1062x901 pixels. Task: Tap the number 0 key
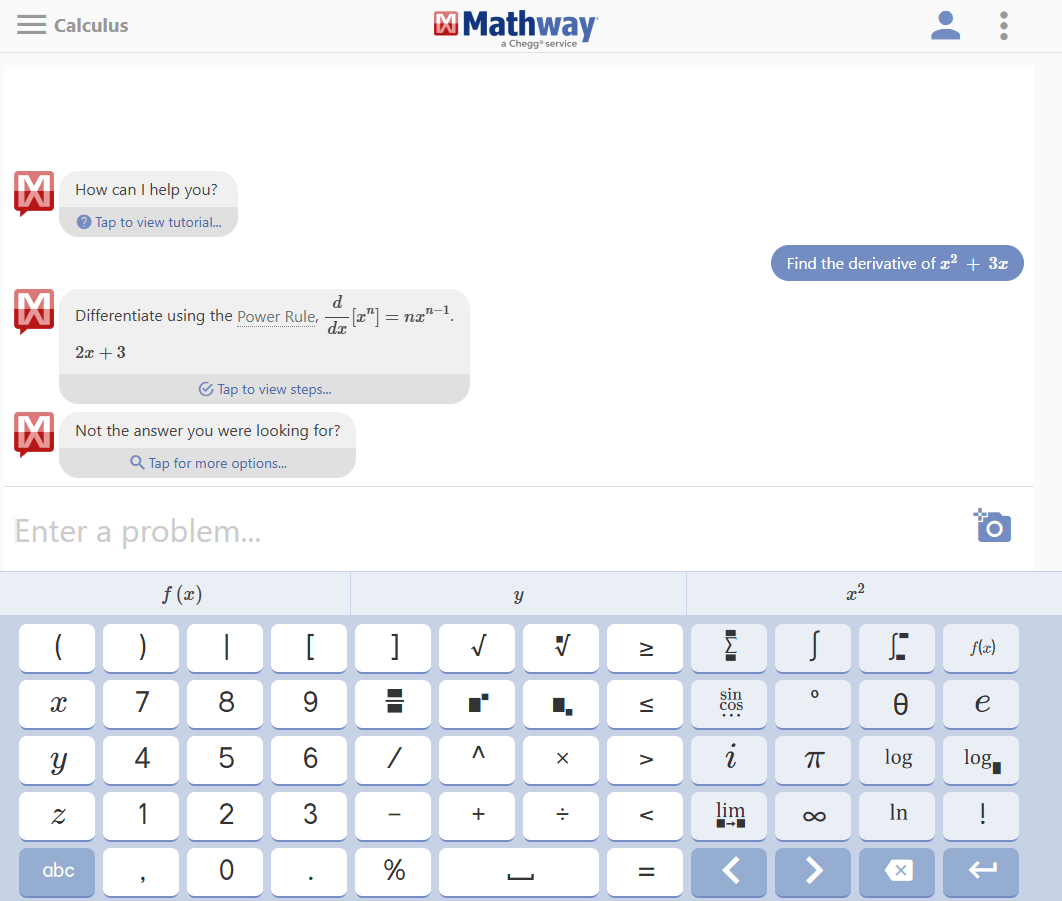click(x=226, y=872)
